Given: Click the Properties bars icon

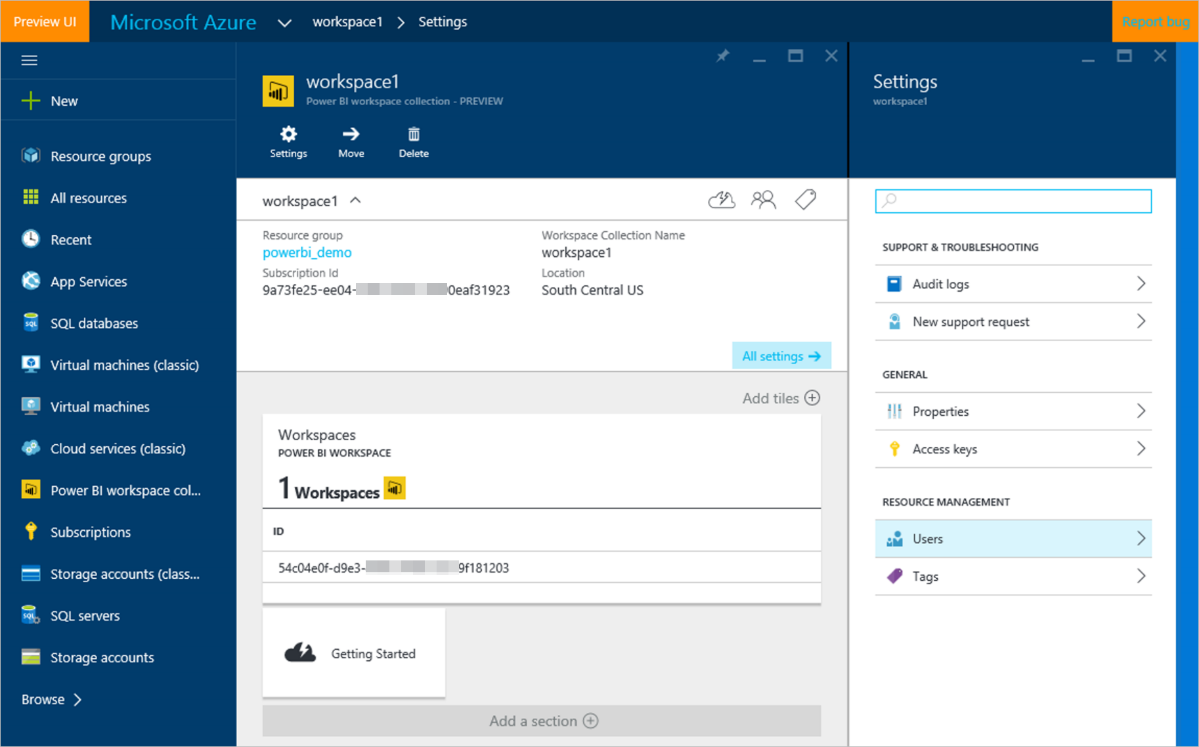Looking at the screenshot, I should point(894,411).
